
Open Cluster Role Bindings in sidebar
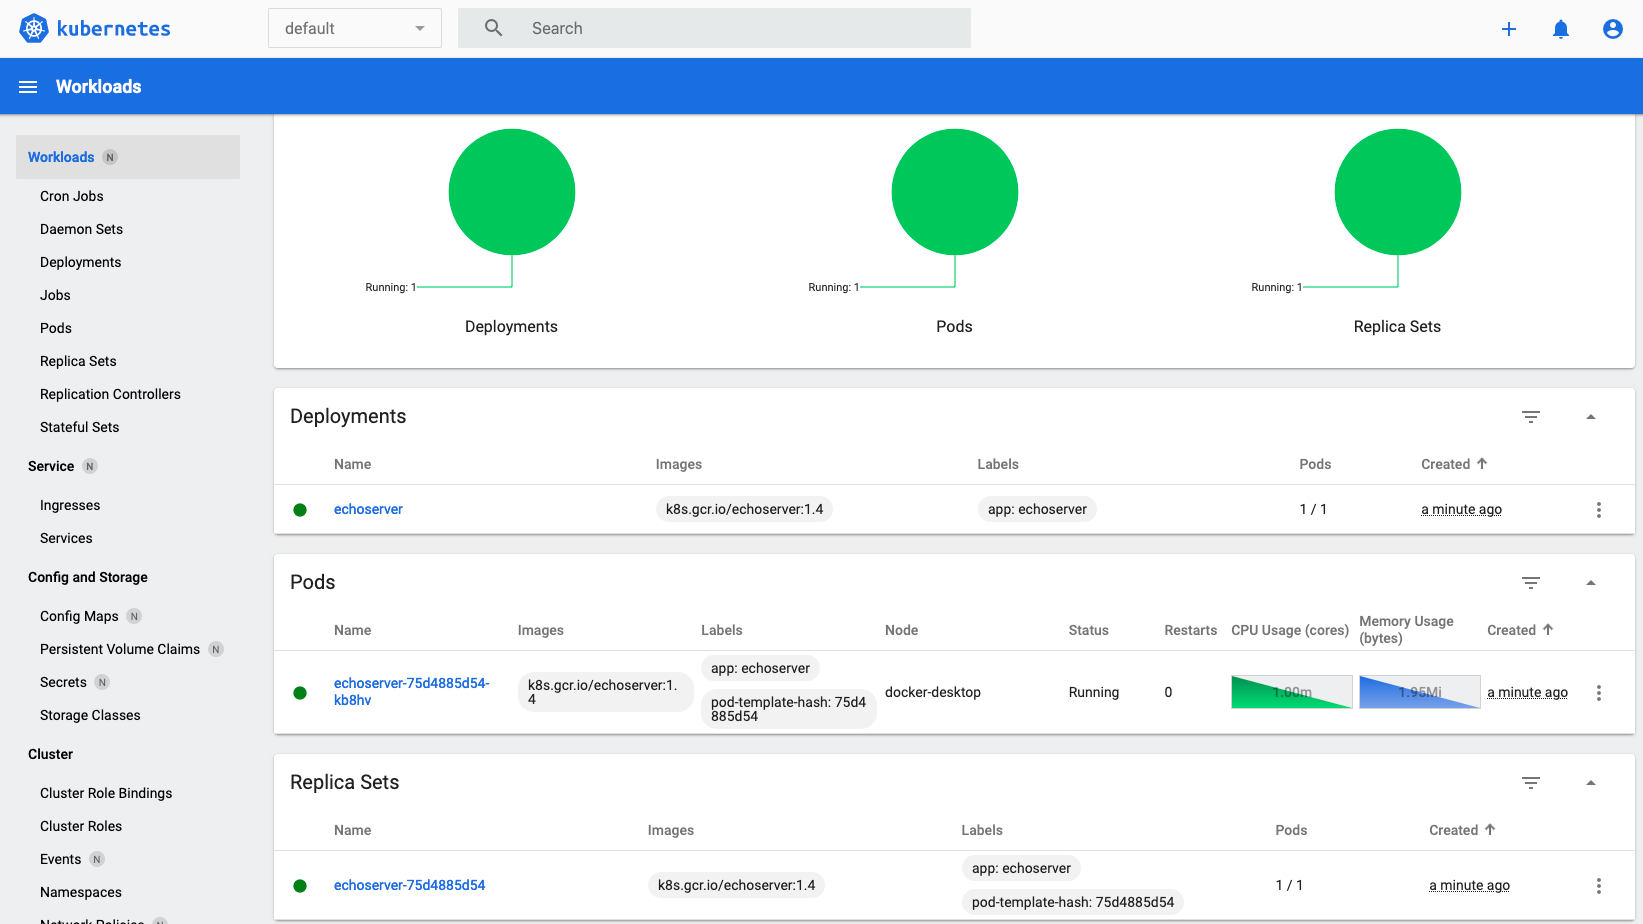coord(107,793)
